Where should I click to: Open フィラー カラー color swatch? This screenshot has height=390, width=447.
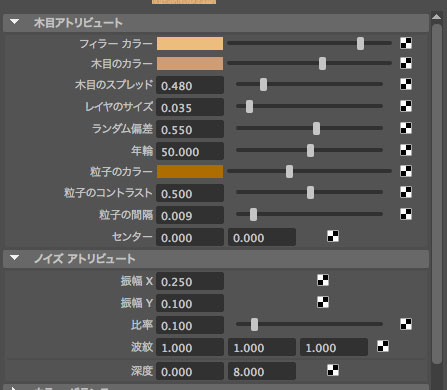(190, 43)
